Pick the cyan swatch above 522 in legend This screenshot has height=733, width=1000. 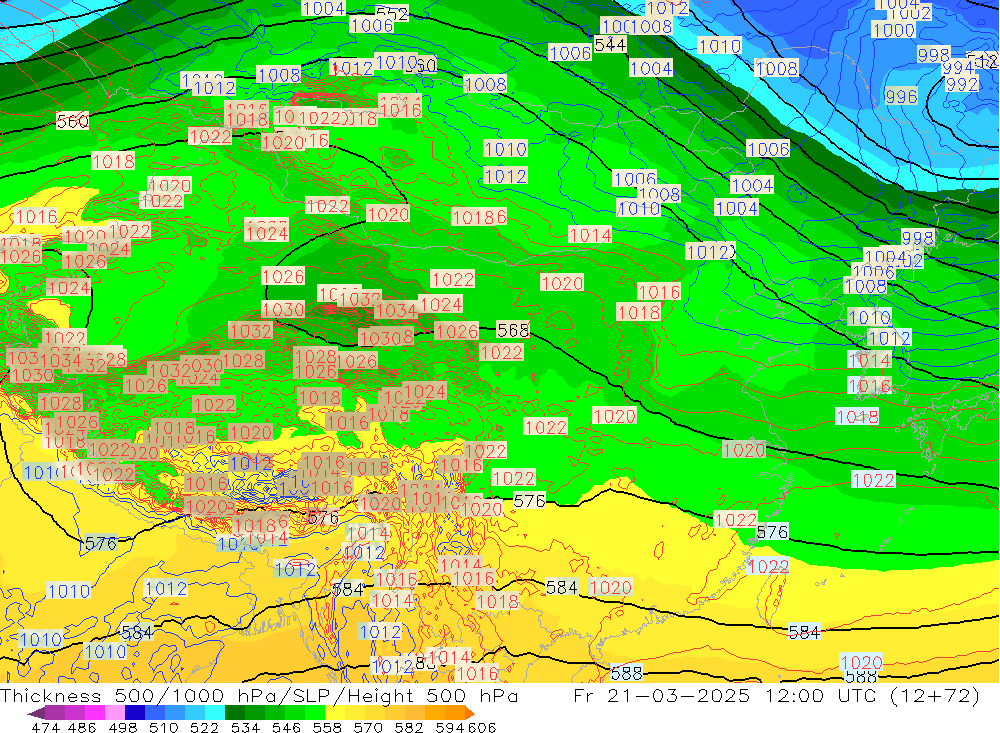pyautogui.click(x=215, y=713)
